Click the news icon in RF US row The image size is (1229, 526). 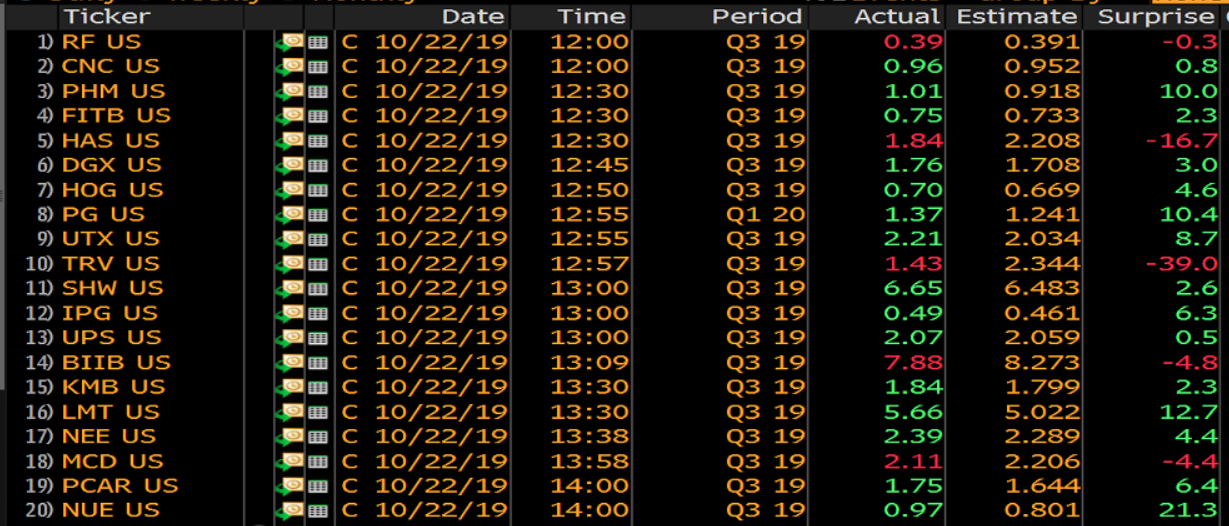[289, 42]
